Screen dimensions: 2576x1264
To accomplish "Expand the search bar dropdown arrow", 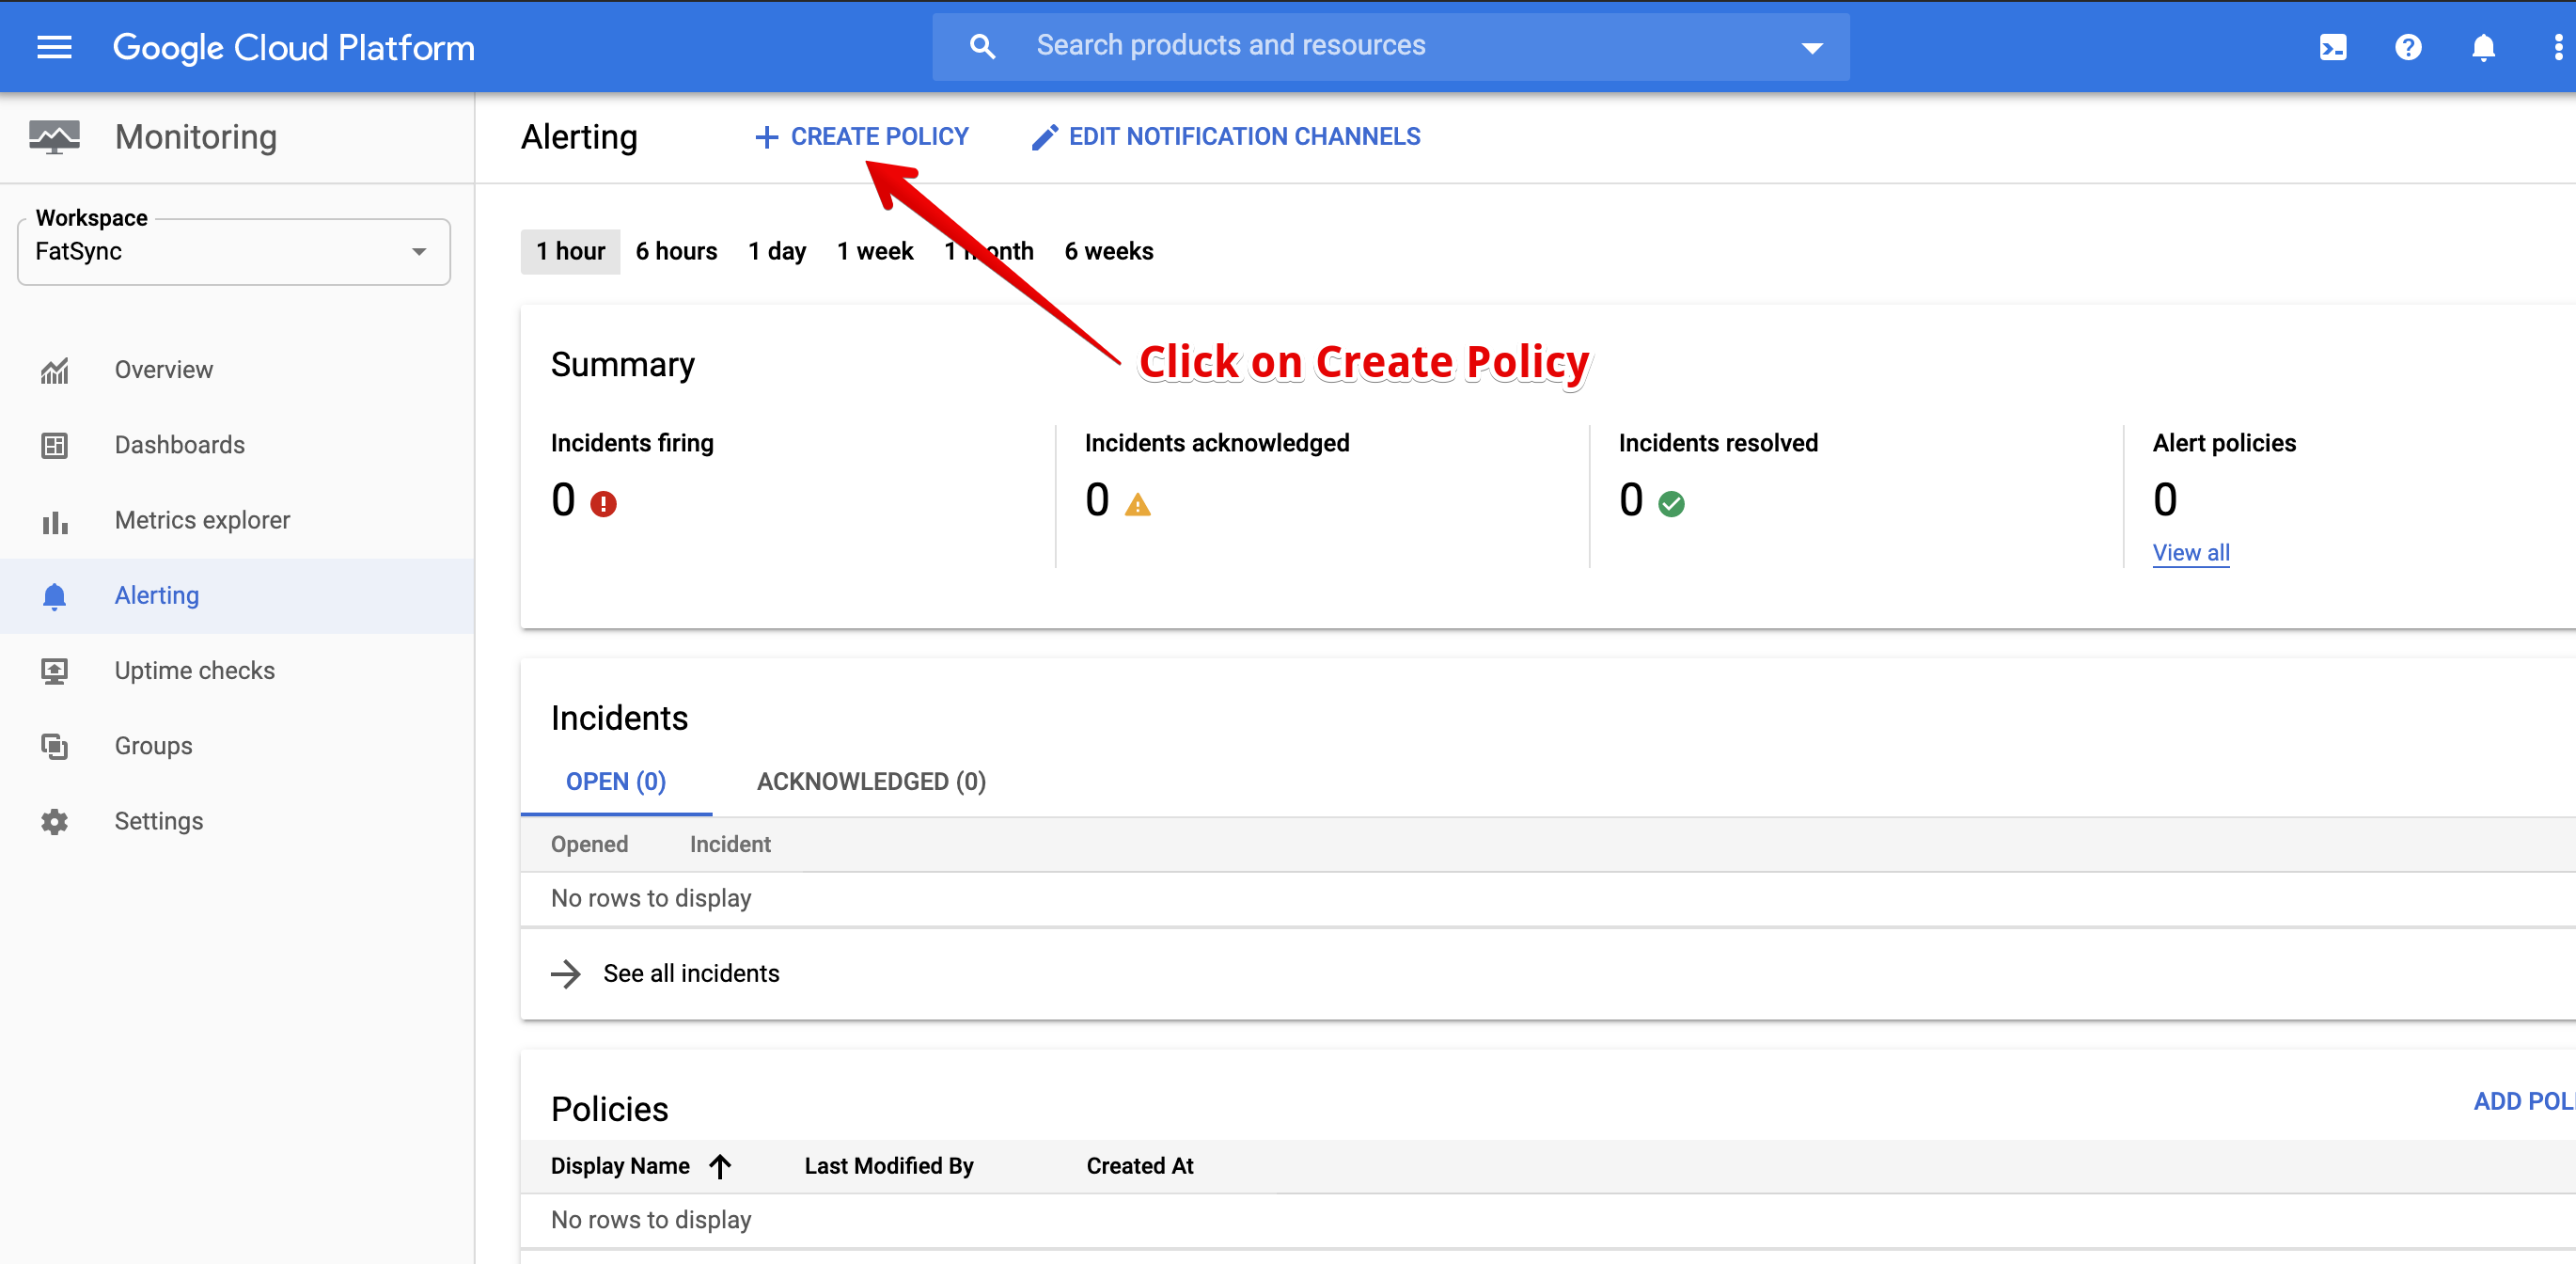I will click(1811, 48).
